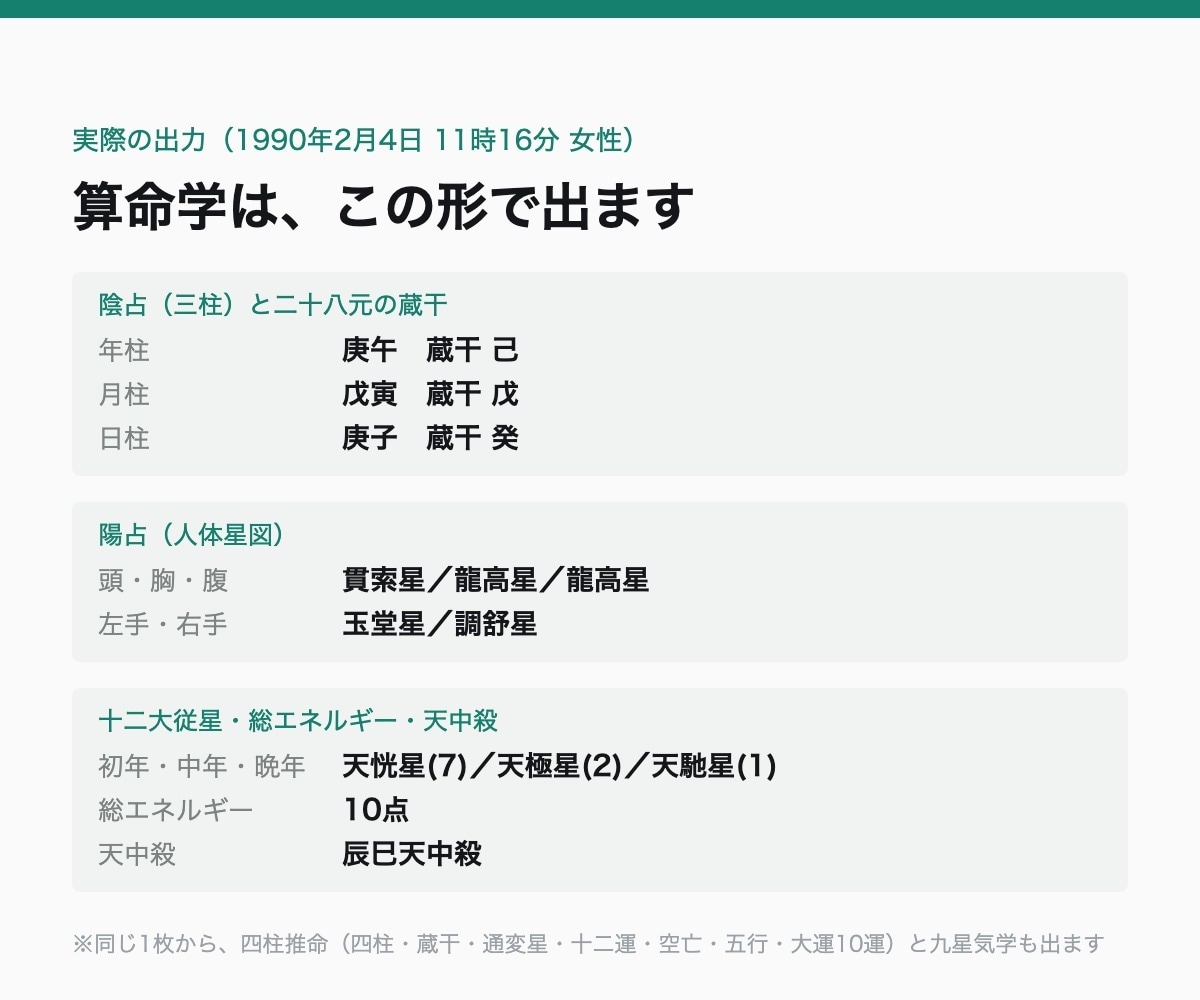Select the value 戊寅 蔵干 戊
Image resolution: width=1200 pixels, height=1000 pixels.
click(x=430, y=394)
